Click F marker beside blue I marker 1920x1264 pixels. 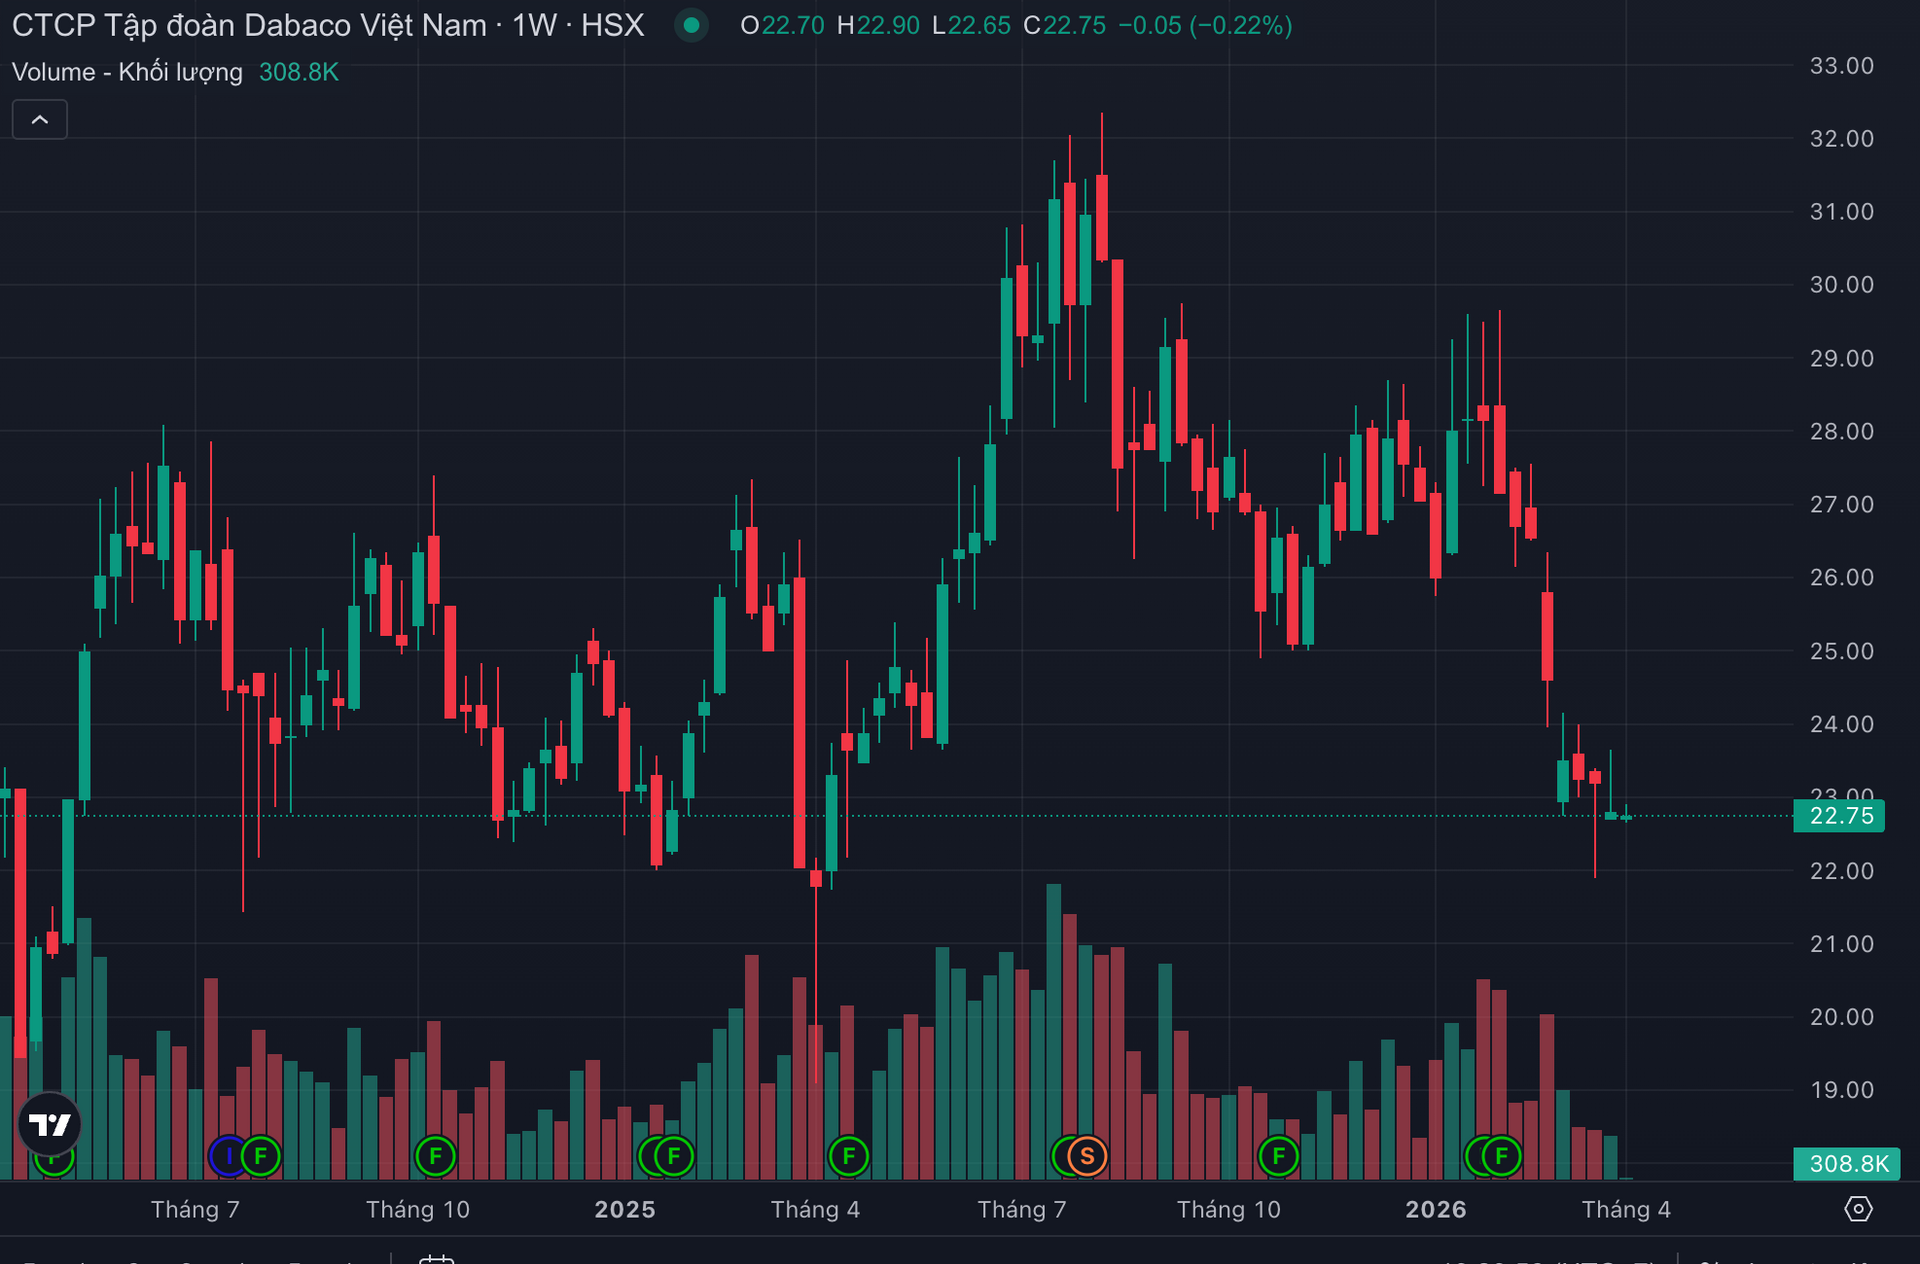(261, 1157)
